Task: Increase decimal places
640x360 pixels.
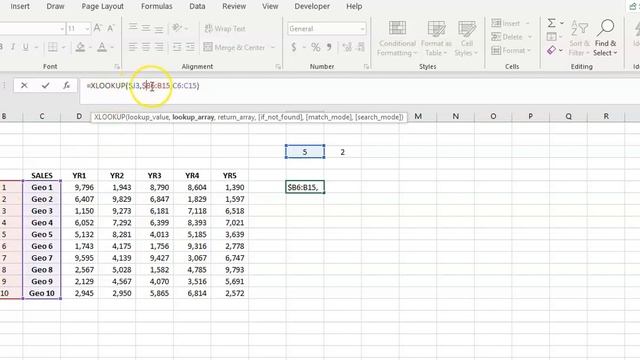Action: click(x=347, y=47)
